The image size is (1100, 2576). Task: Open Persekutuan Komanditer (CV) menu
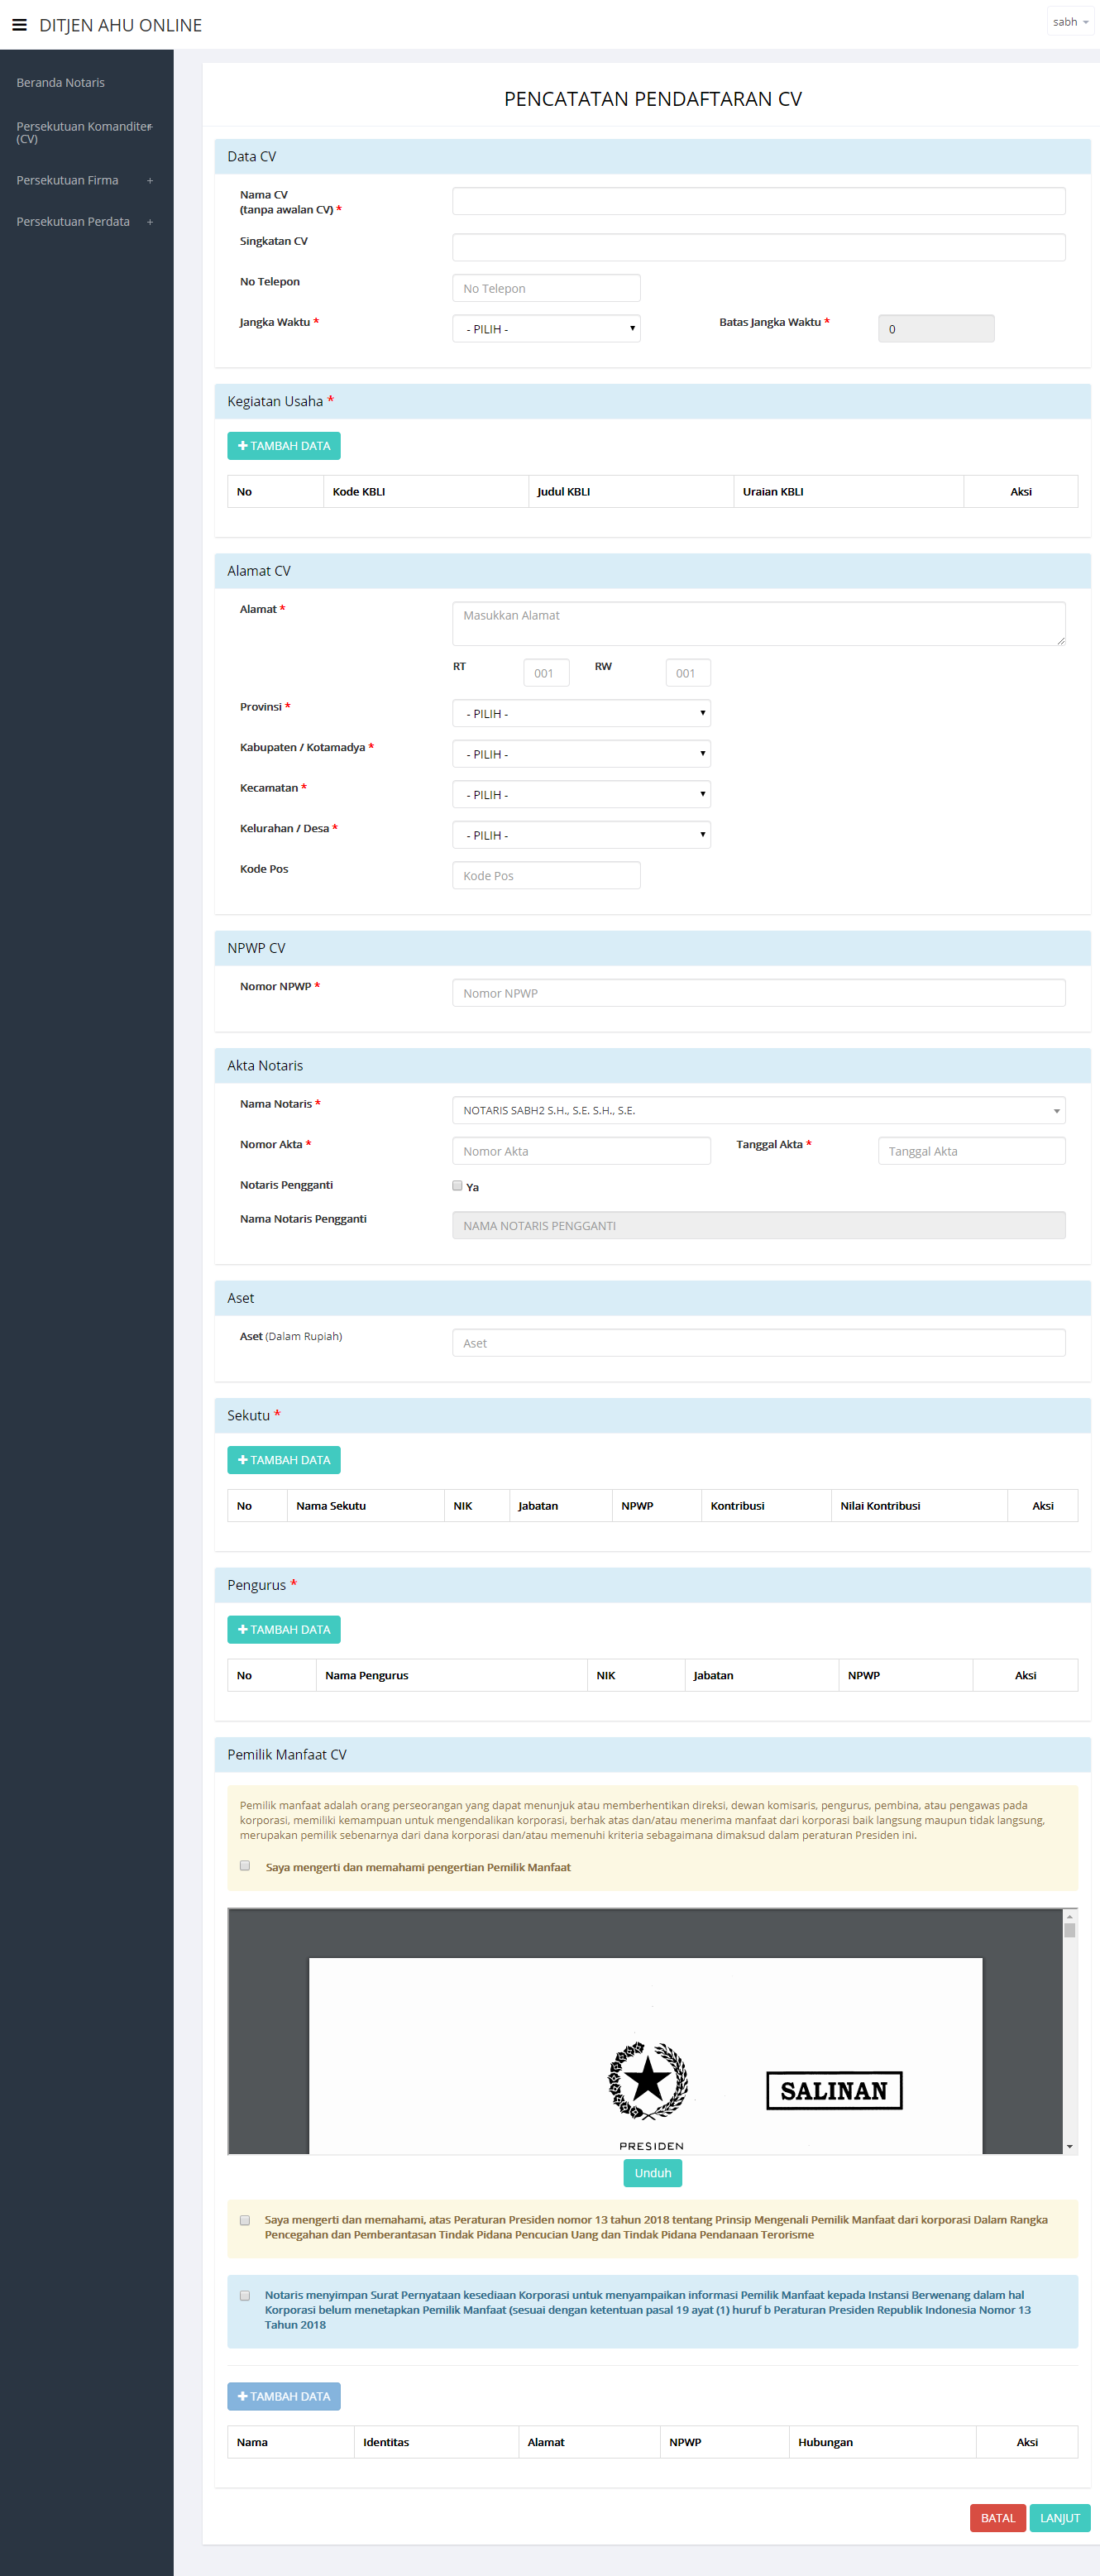click(x=83, y=132)
